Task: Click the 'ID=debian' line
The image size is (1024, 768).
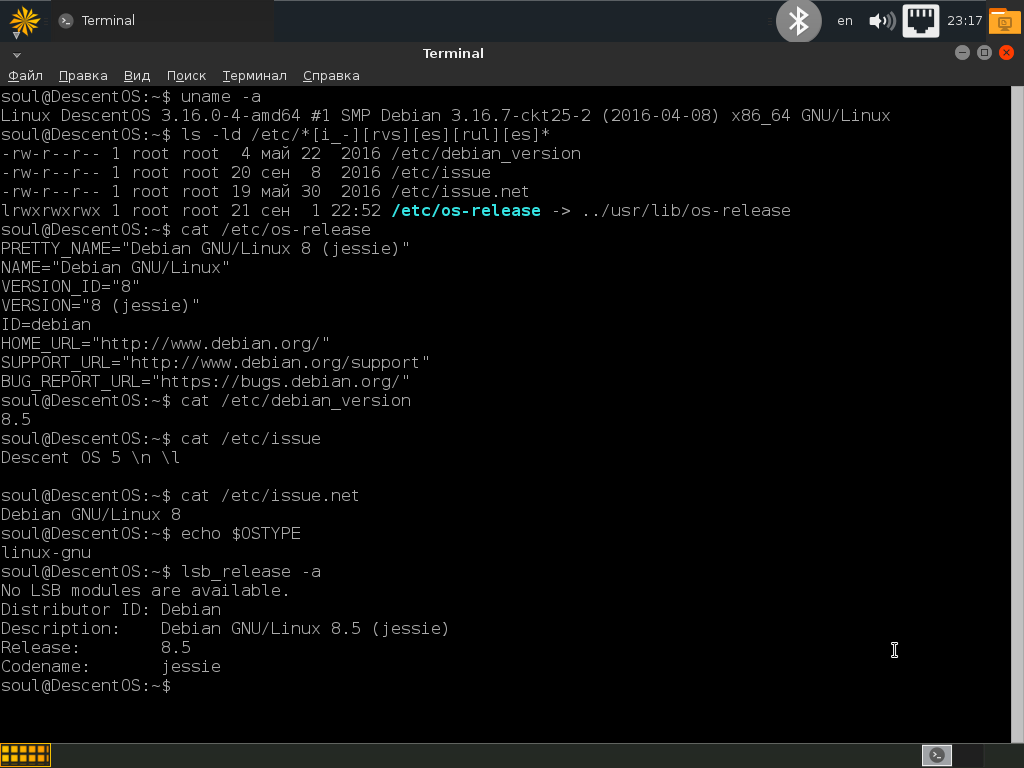Action: click(46, 325)
